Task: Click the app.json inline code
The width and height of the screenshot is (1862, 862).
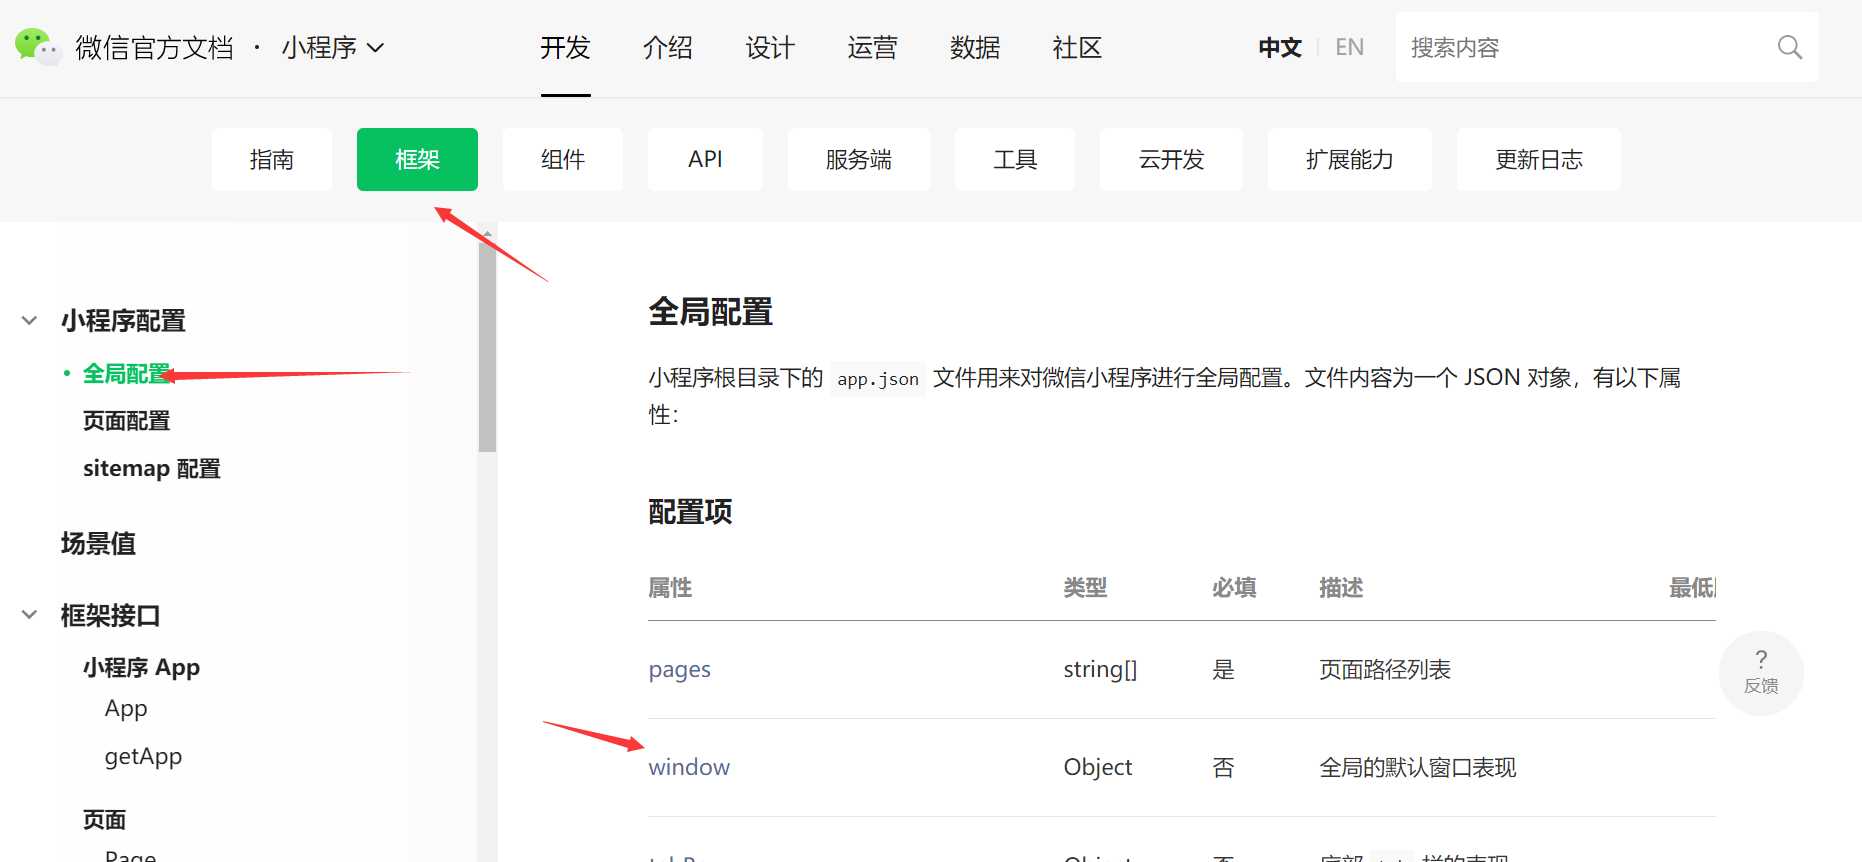Action: [x=878, y=379]
